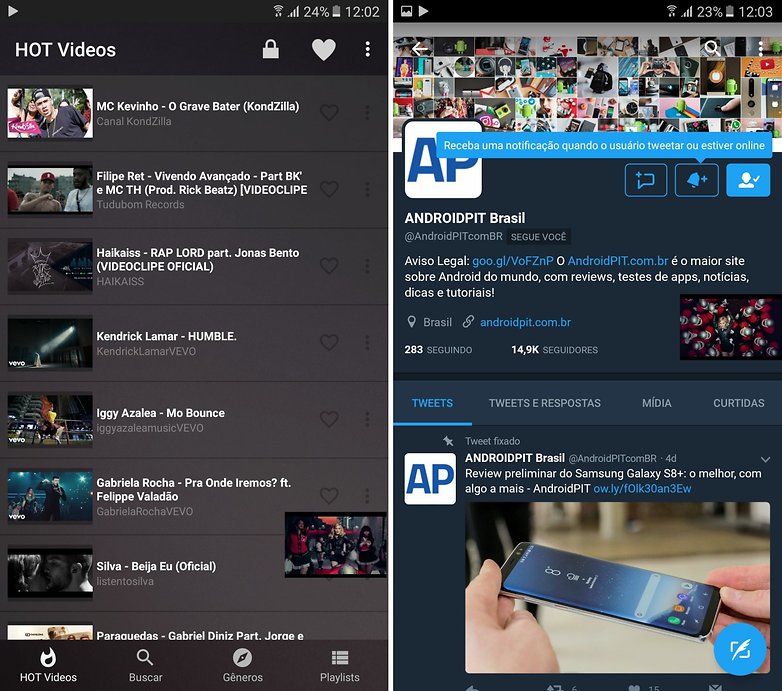Open options menu for Kendrick Lamar HUMBLE.

pyautogui.click(x=368, y=343)
